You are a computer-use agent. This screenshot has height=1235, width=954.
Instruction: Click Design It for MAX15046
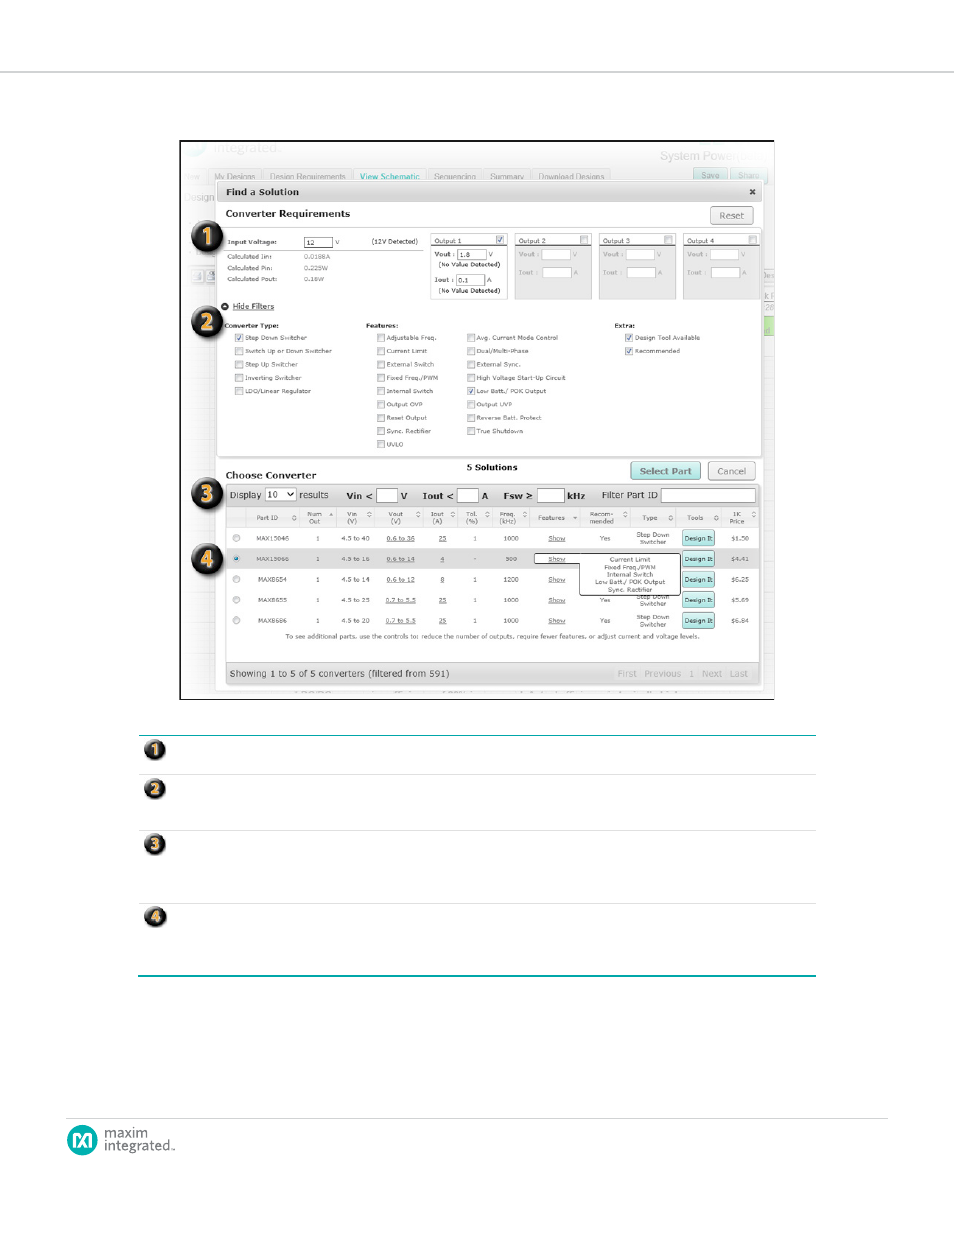(698, 538)
